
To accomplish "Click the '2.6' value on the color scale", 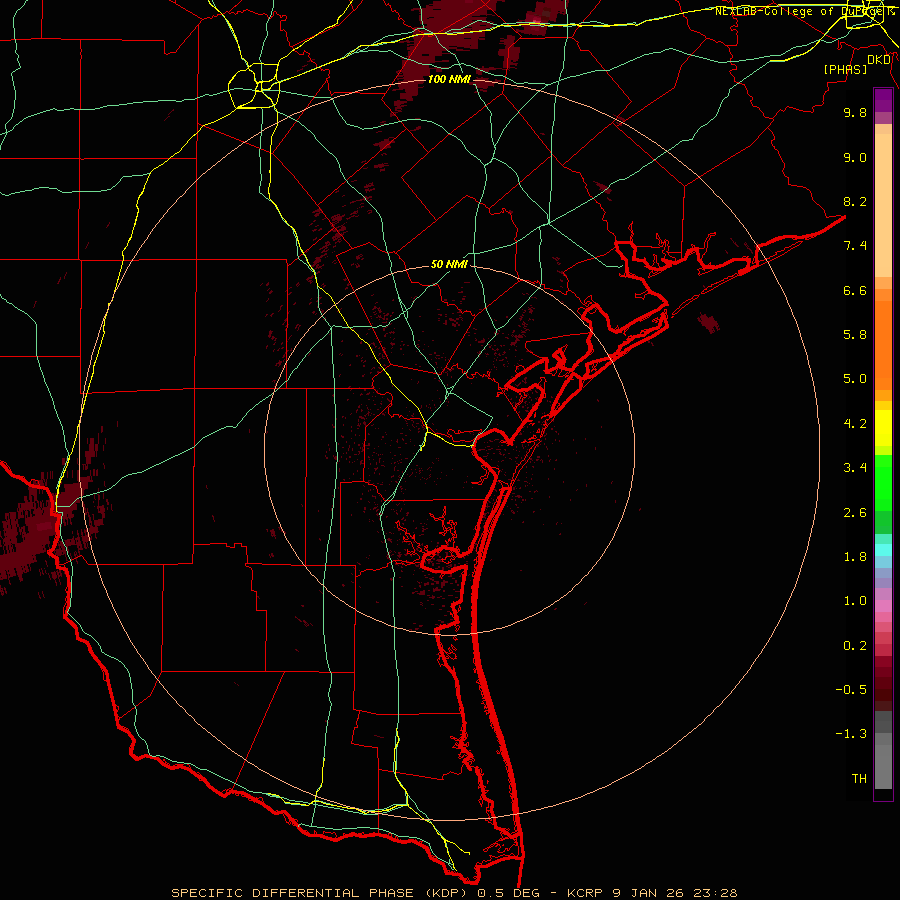I will click(x=855, y=513).
